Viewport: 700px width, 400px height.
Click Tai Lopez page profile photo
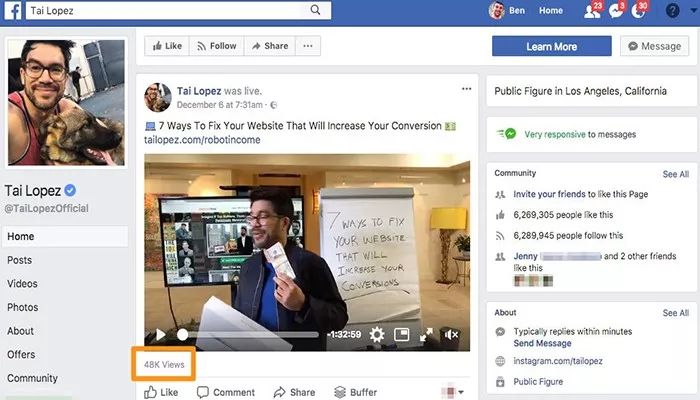coord(66,102)
